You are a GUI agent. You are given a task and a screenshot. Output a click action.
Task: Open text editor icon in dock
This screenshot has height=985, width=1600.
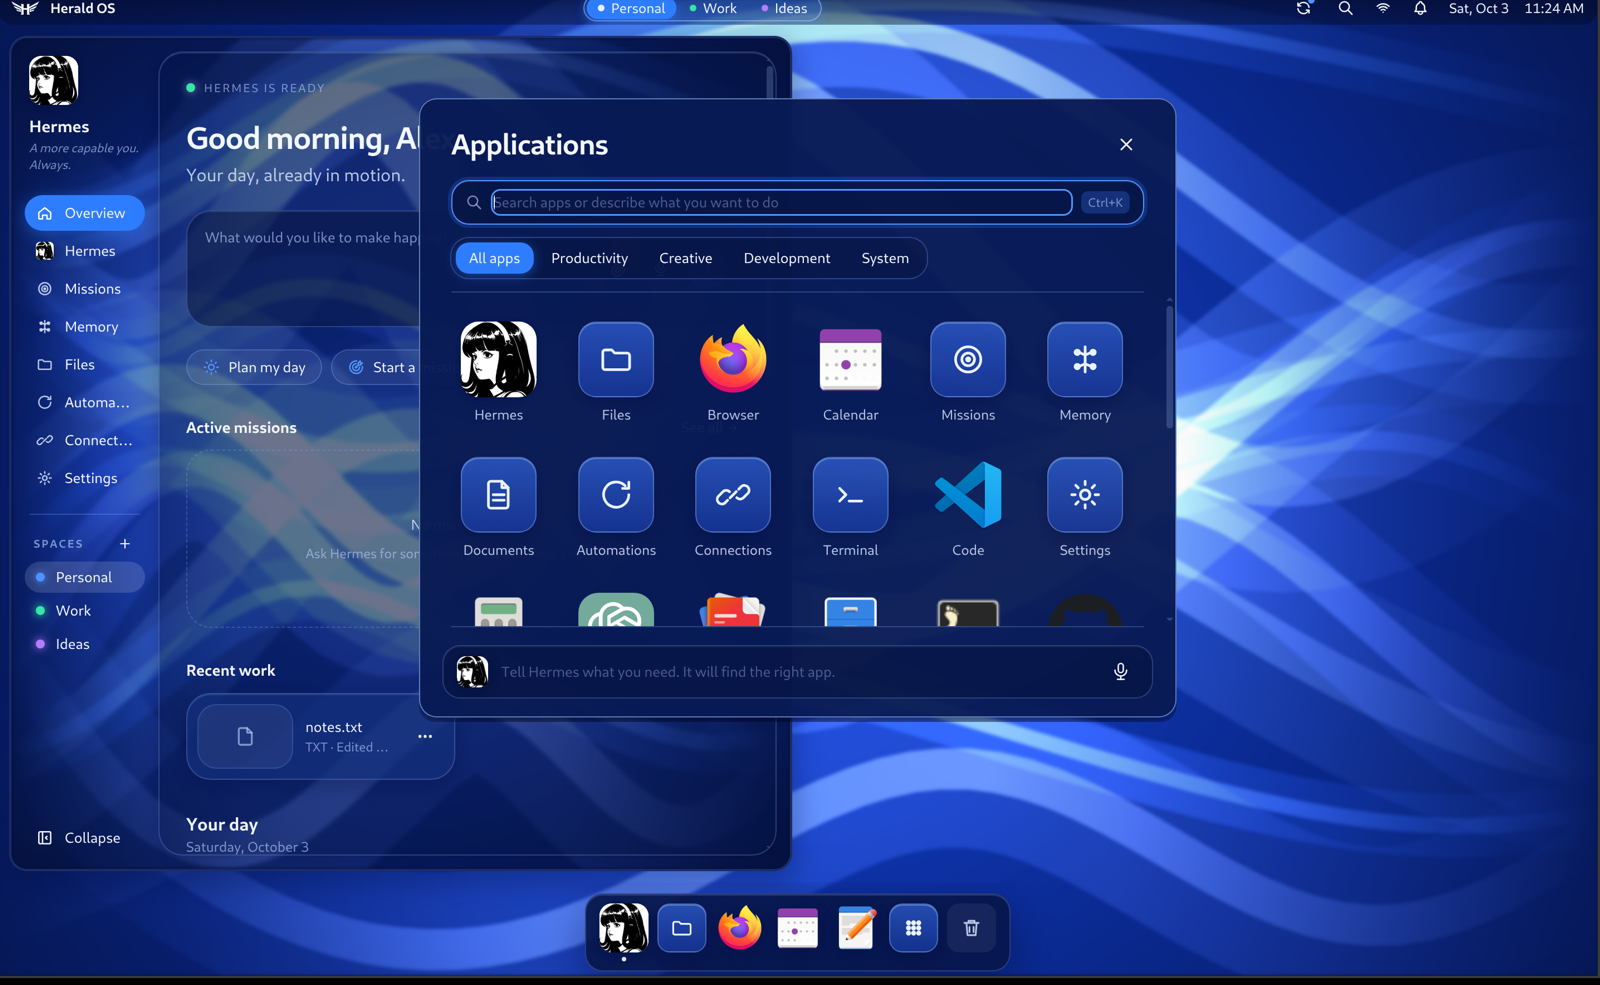(856, 928)
